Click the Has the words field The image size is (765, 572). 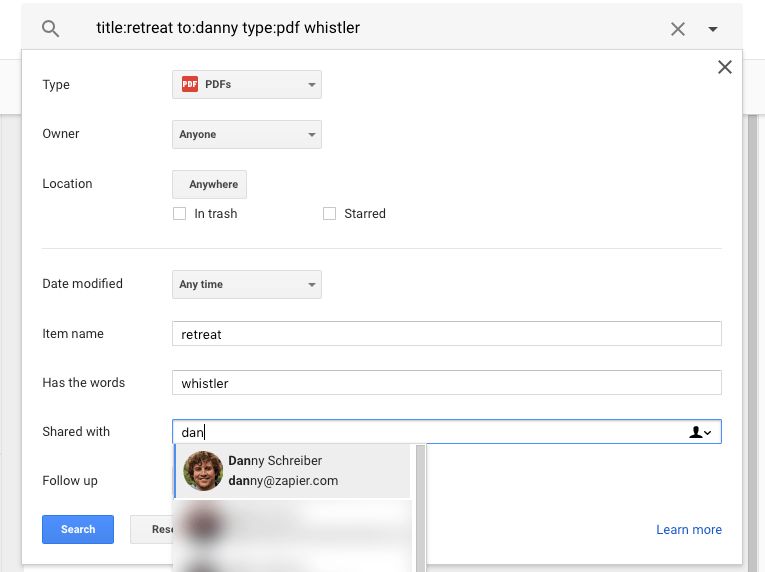(x=446, y=383)
